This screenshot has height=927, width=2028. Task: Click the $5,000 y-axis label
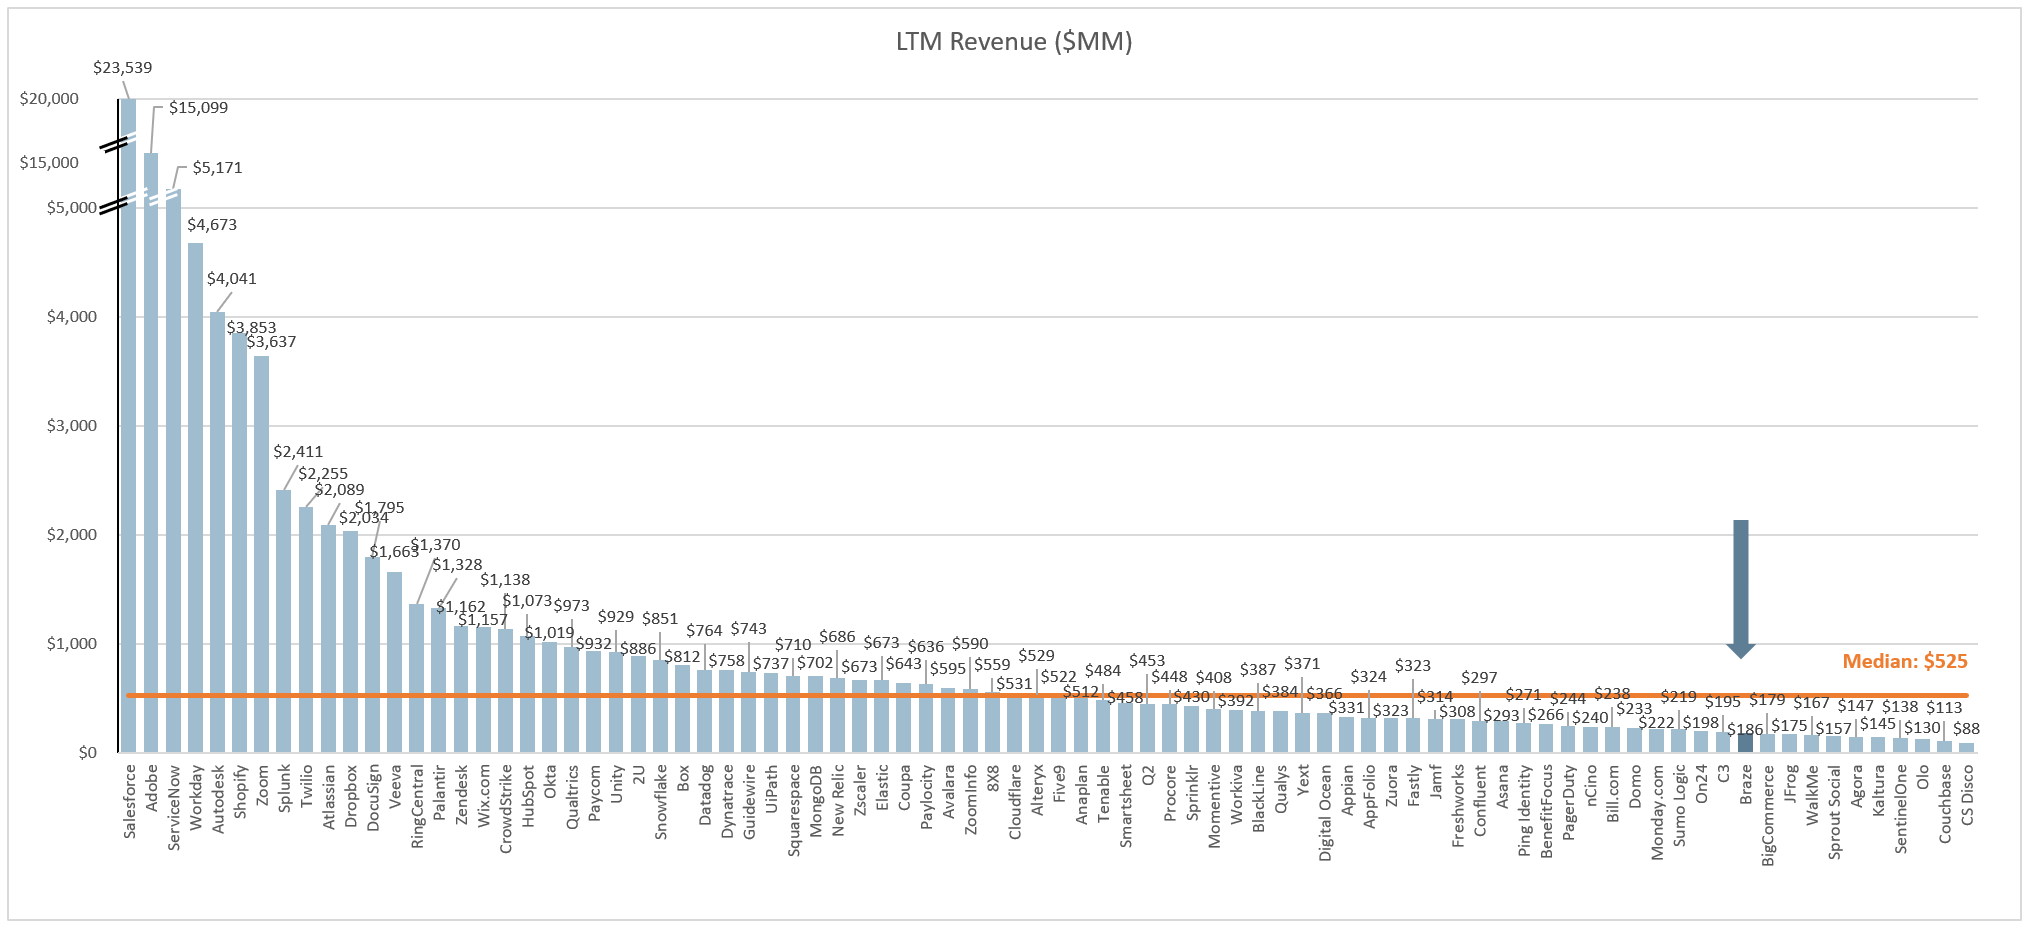click(x=72, y=208)
